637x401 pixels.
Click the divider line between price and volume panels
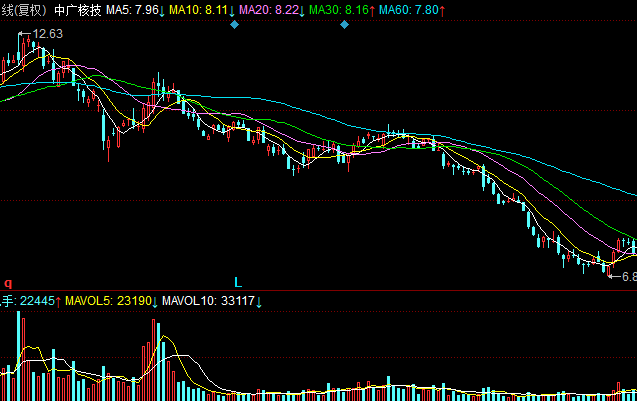318,291
